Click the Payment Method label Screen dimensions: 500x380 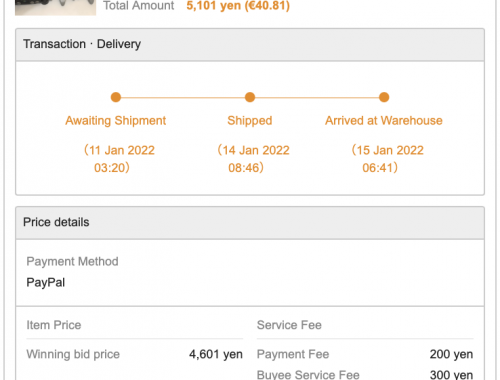point(72,262)
